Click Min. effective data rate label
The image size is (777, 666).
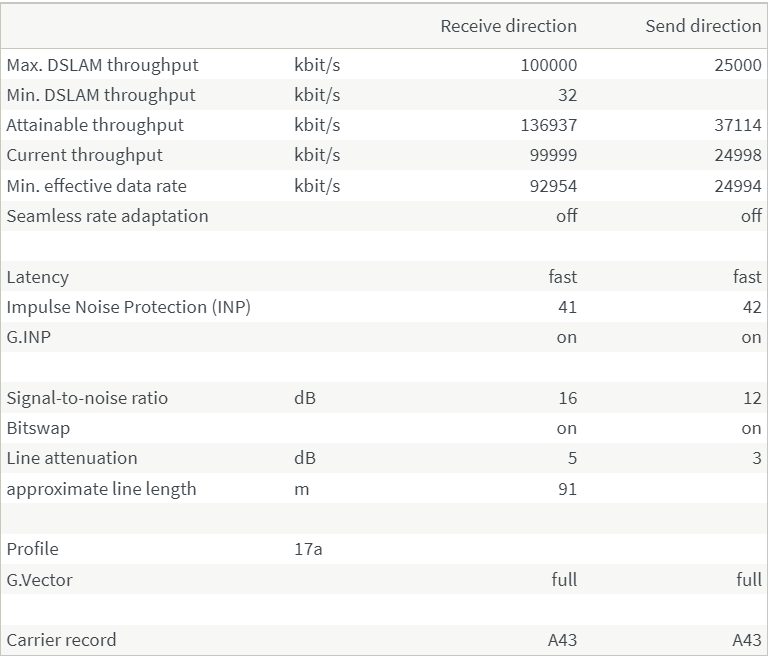tap(96, 186)
